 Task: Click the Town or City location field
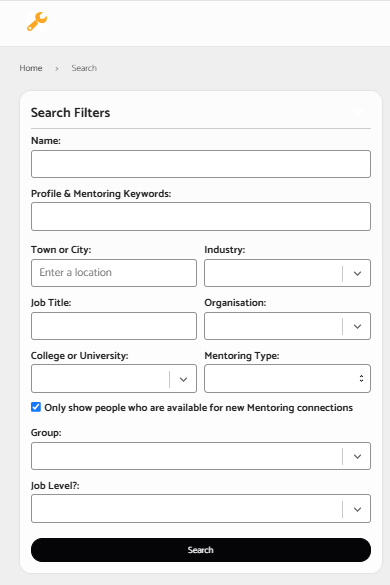point(114,273)
